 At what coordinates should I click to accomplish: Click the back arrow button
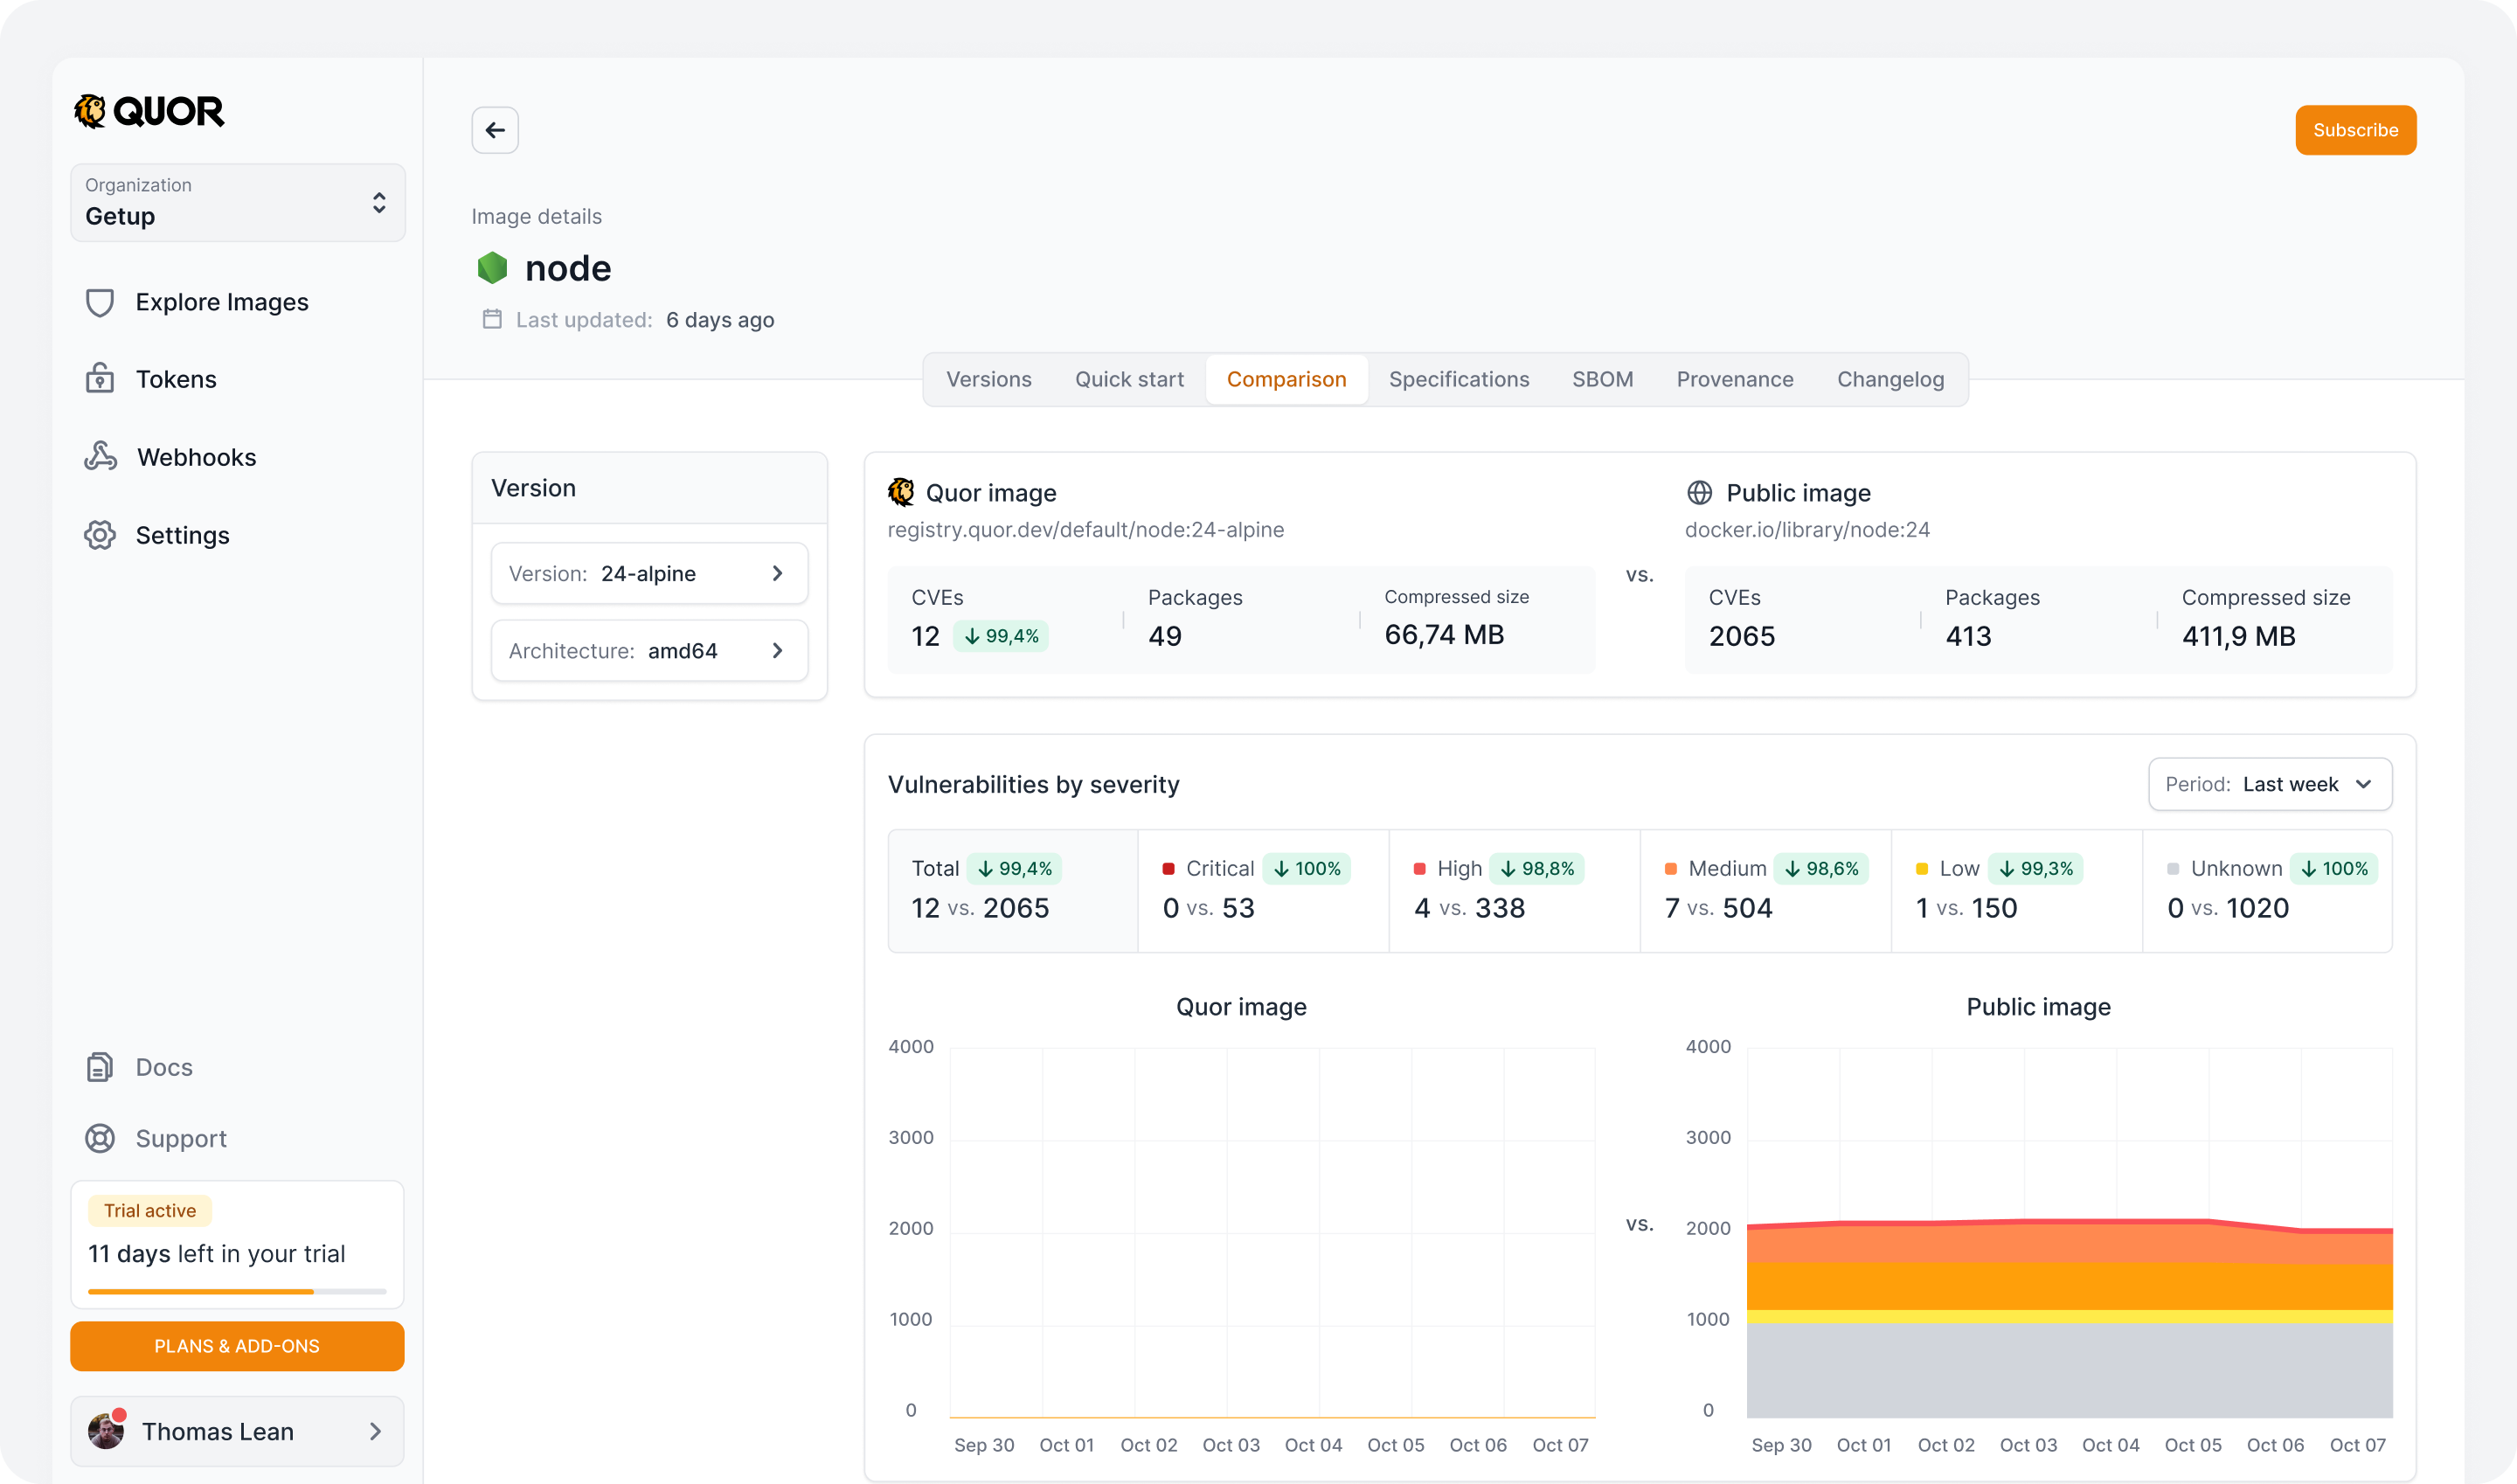point(495,130)
